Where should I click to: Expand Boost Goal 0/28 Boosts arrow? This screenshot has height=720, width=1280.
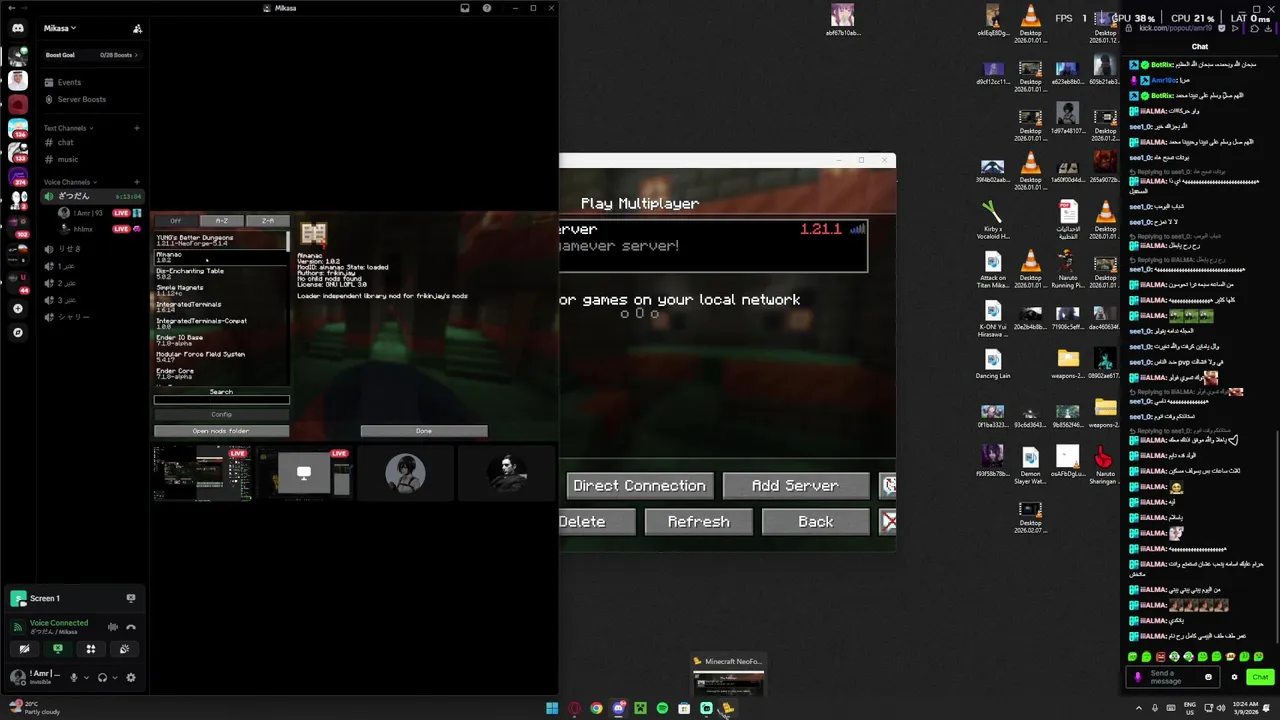pyautogui.click(x=137, y=55)
